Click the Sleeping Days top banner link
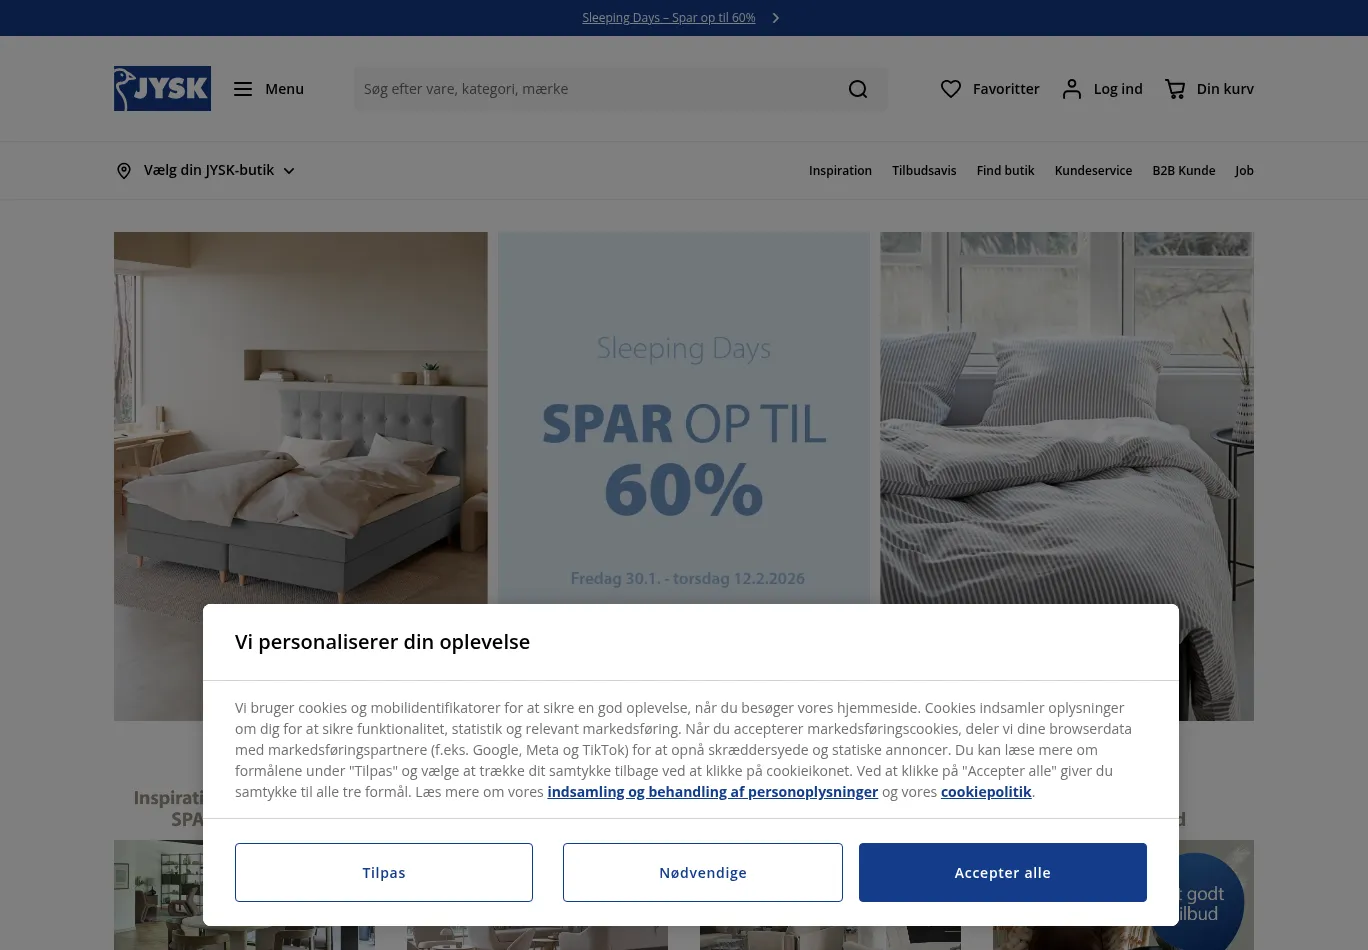The height and width of the screenshot is (950, 1368). coord(669,18)
